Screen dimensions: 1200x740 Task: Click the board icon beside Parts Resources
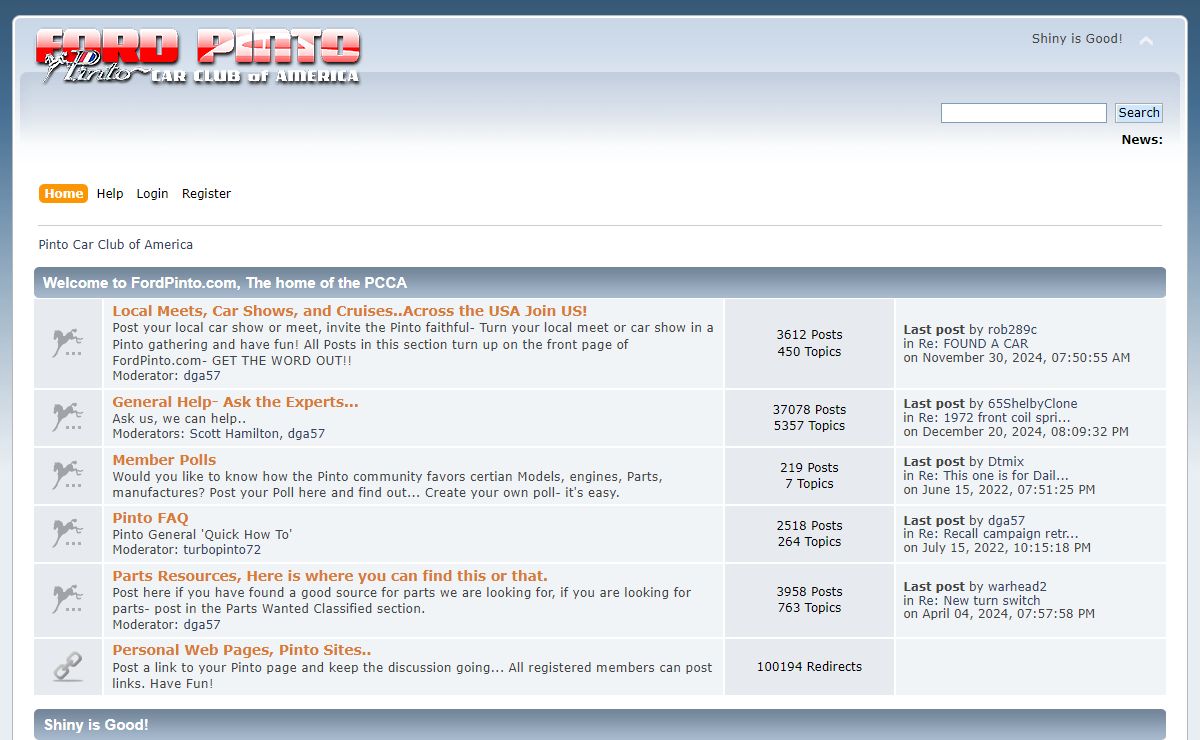pos(68,599)
